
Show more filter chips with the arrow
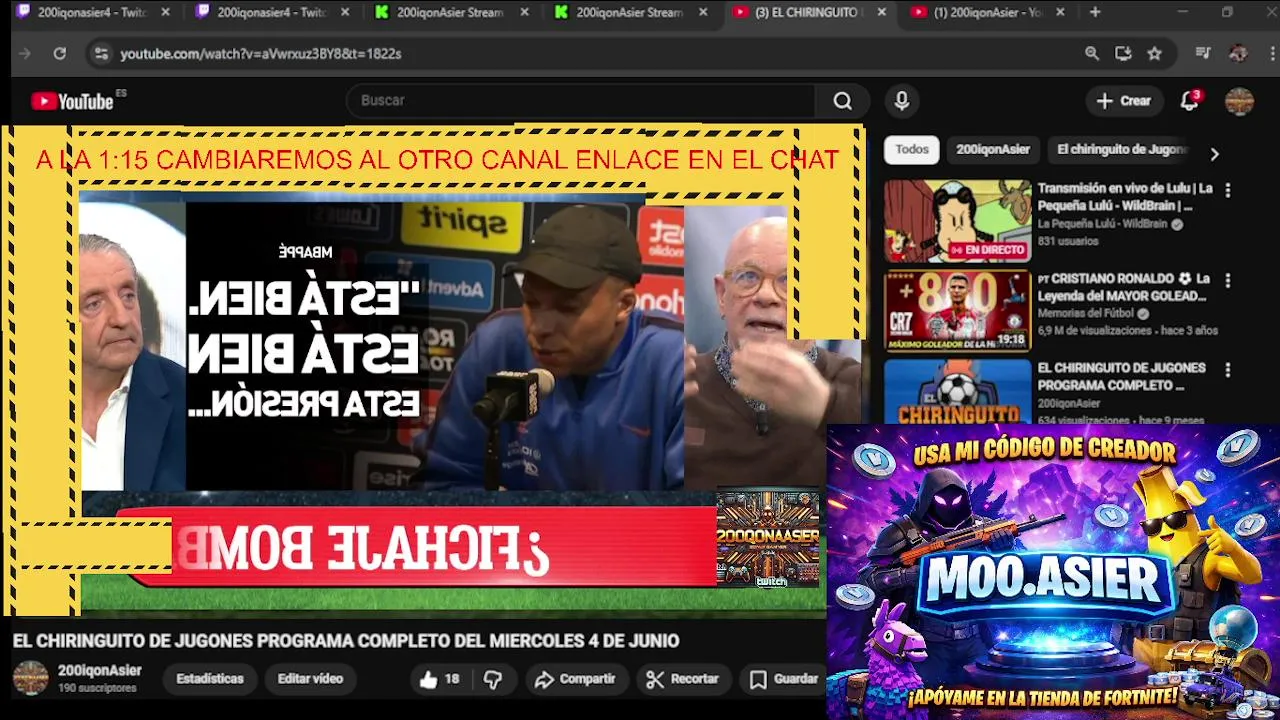click(1214, 154)
